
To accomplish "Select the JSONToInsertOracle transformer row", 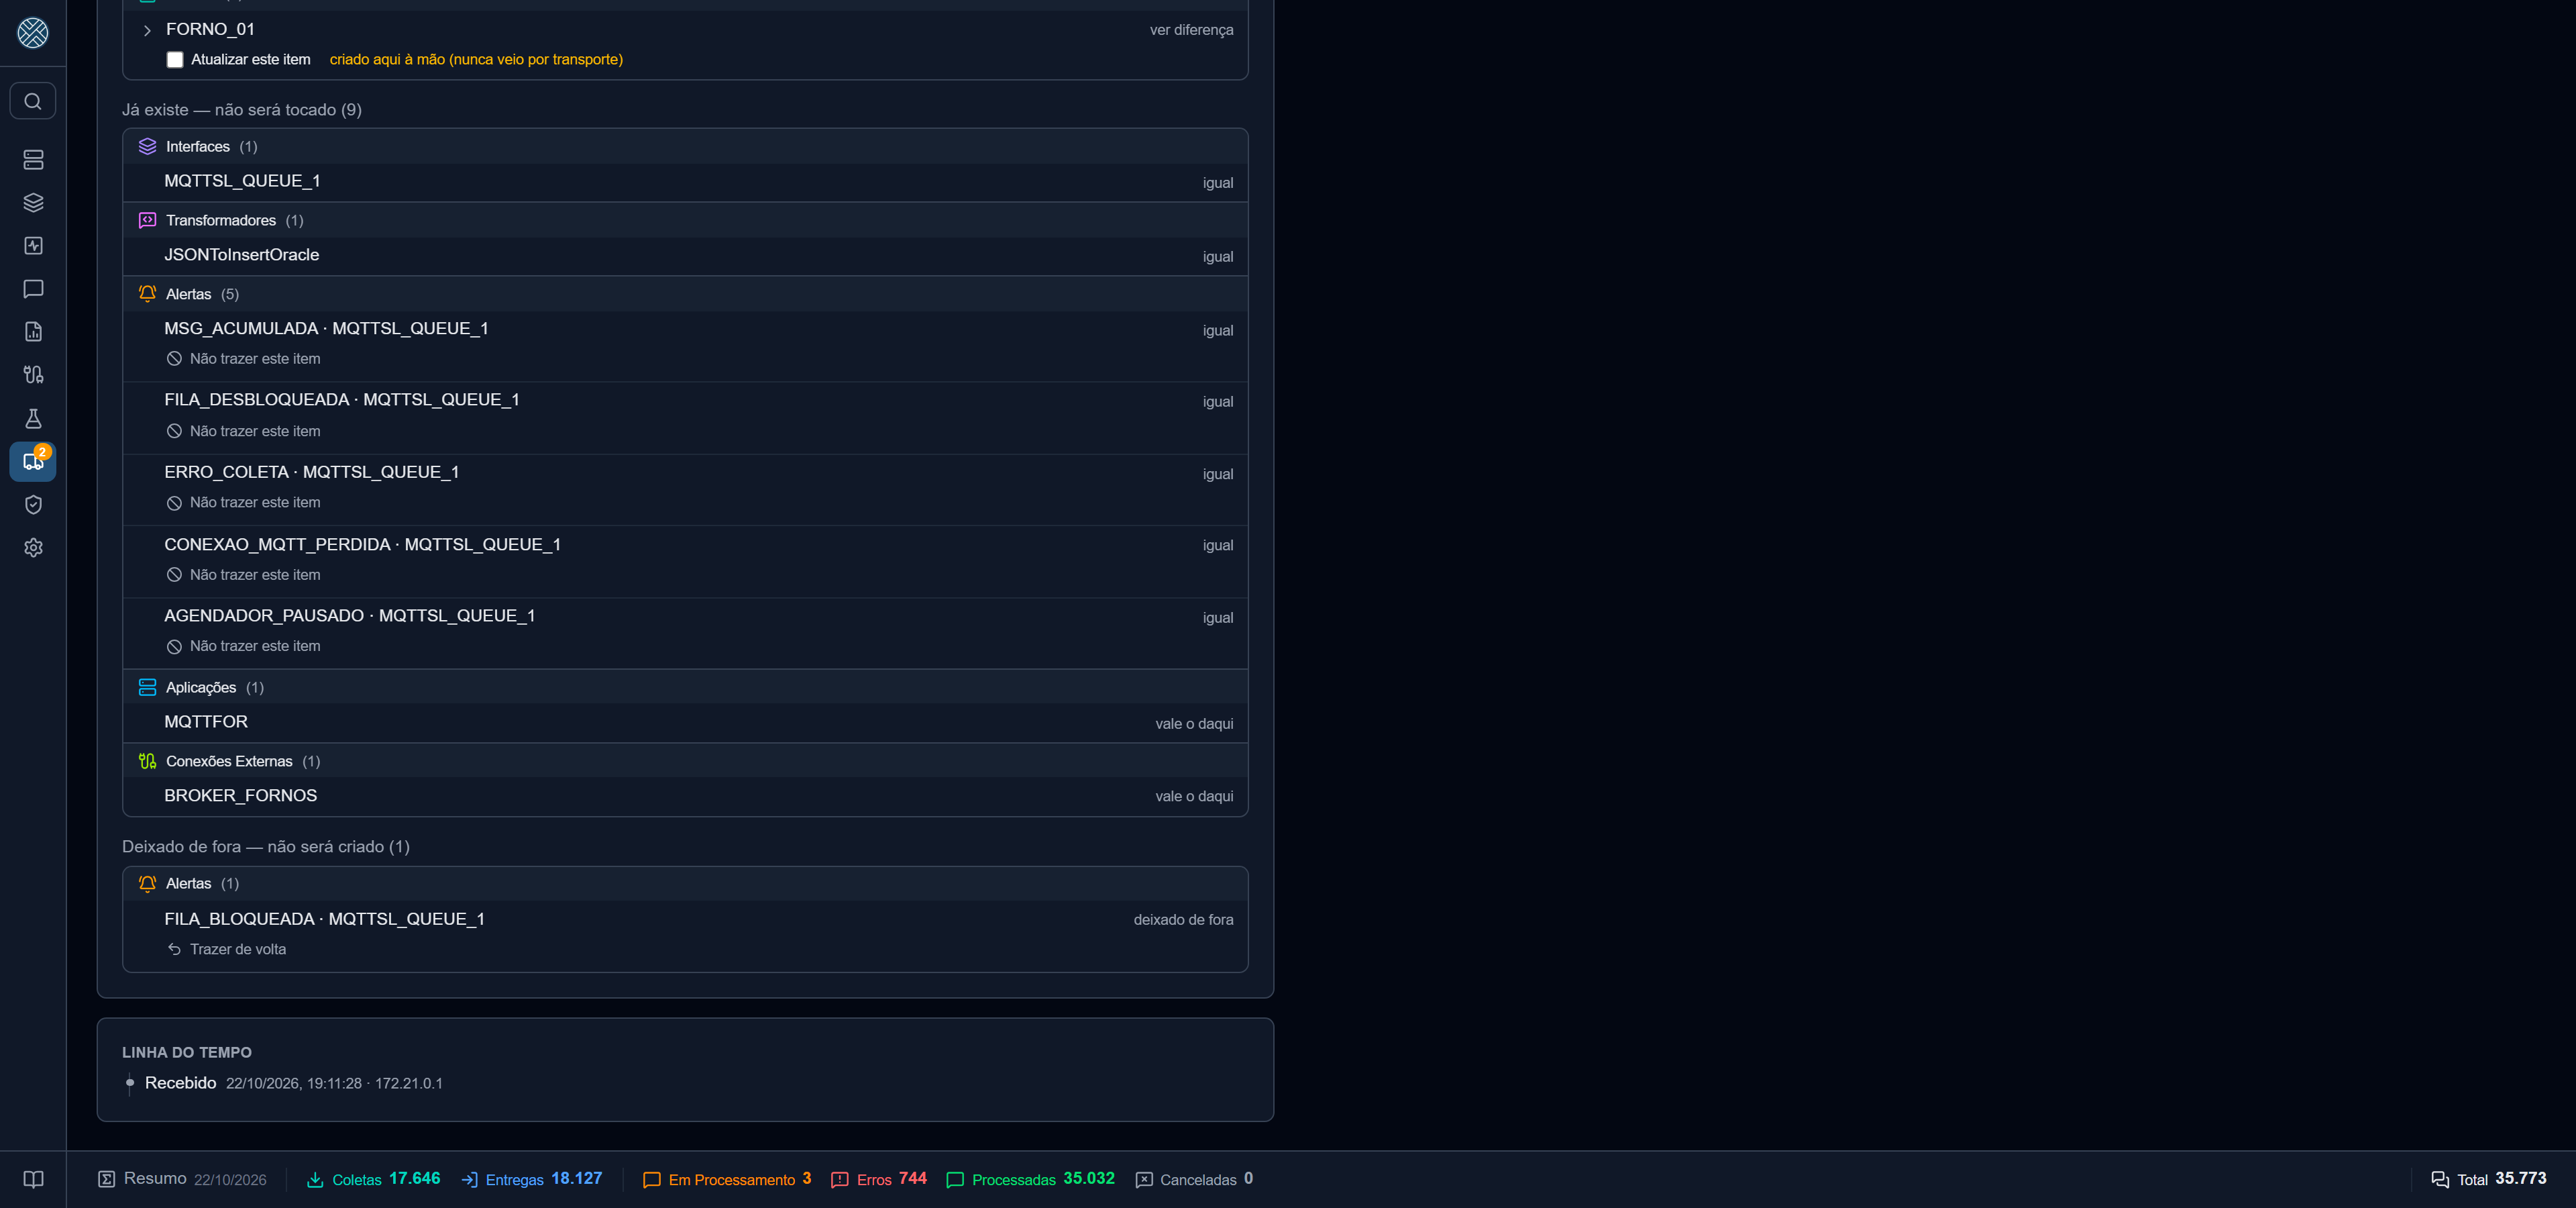I will (x=685, y=256).
